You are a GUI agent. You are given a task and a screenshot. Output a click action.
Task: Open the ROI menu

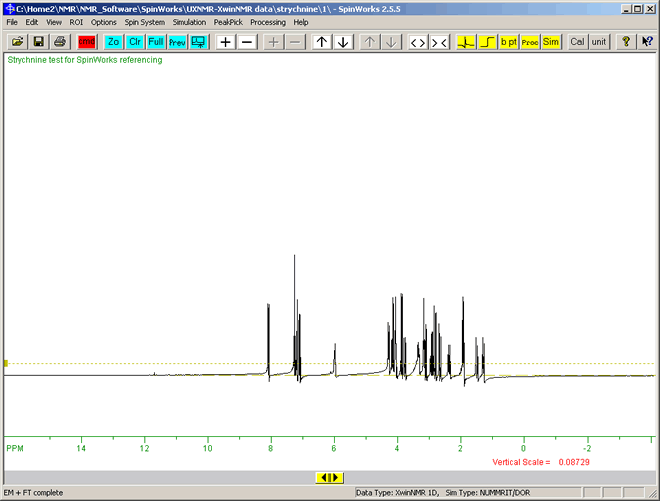point(76,22)
